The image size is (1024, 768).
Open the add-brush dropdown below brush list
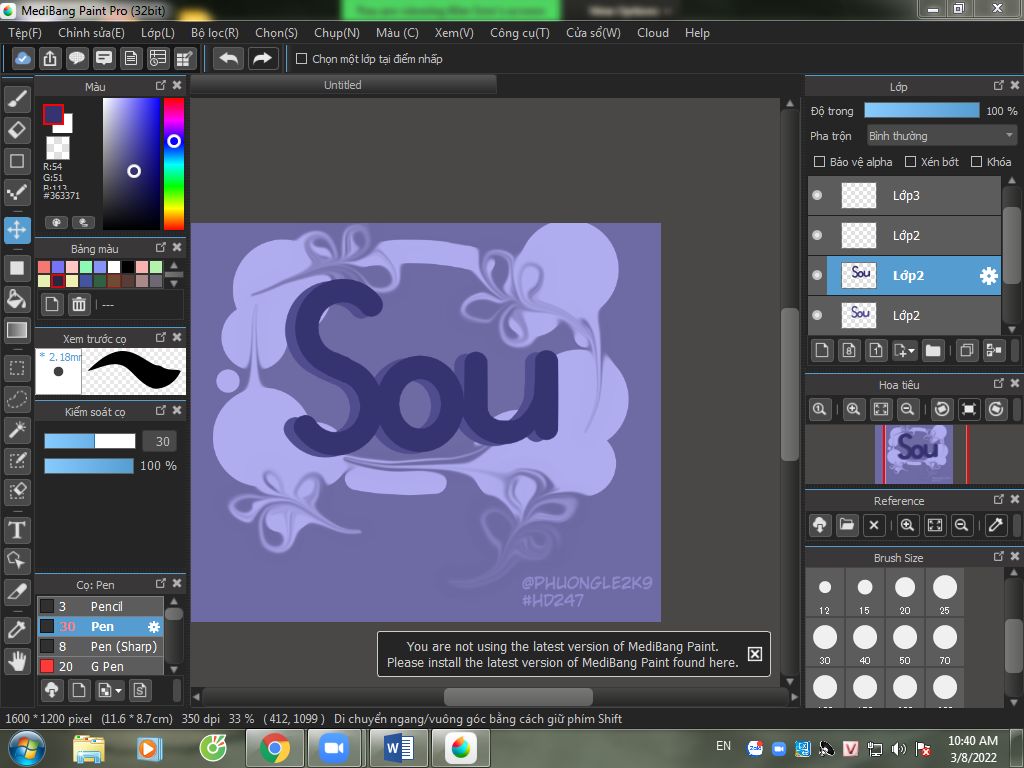(109, 690)
